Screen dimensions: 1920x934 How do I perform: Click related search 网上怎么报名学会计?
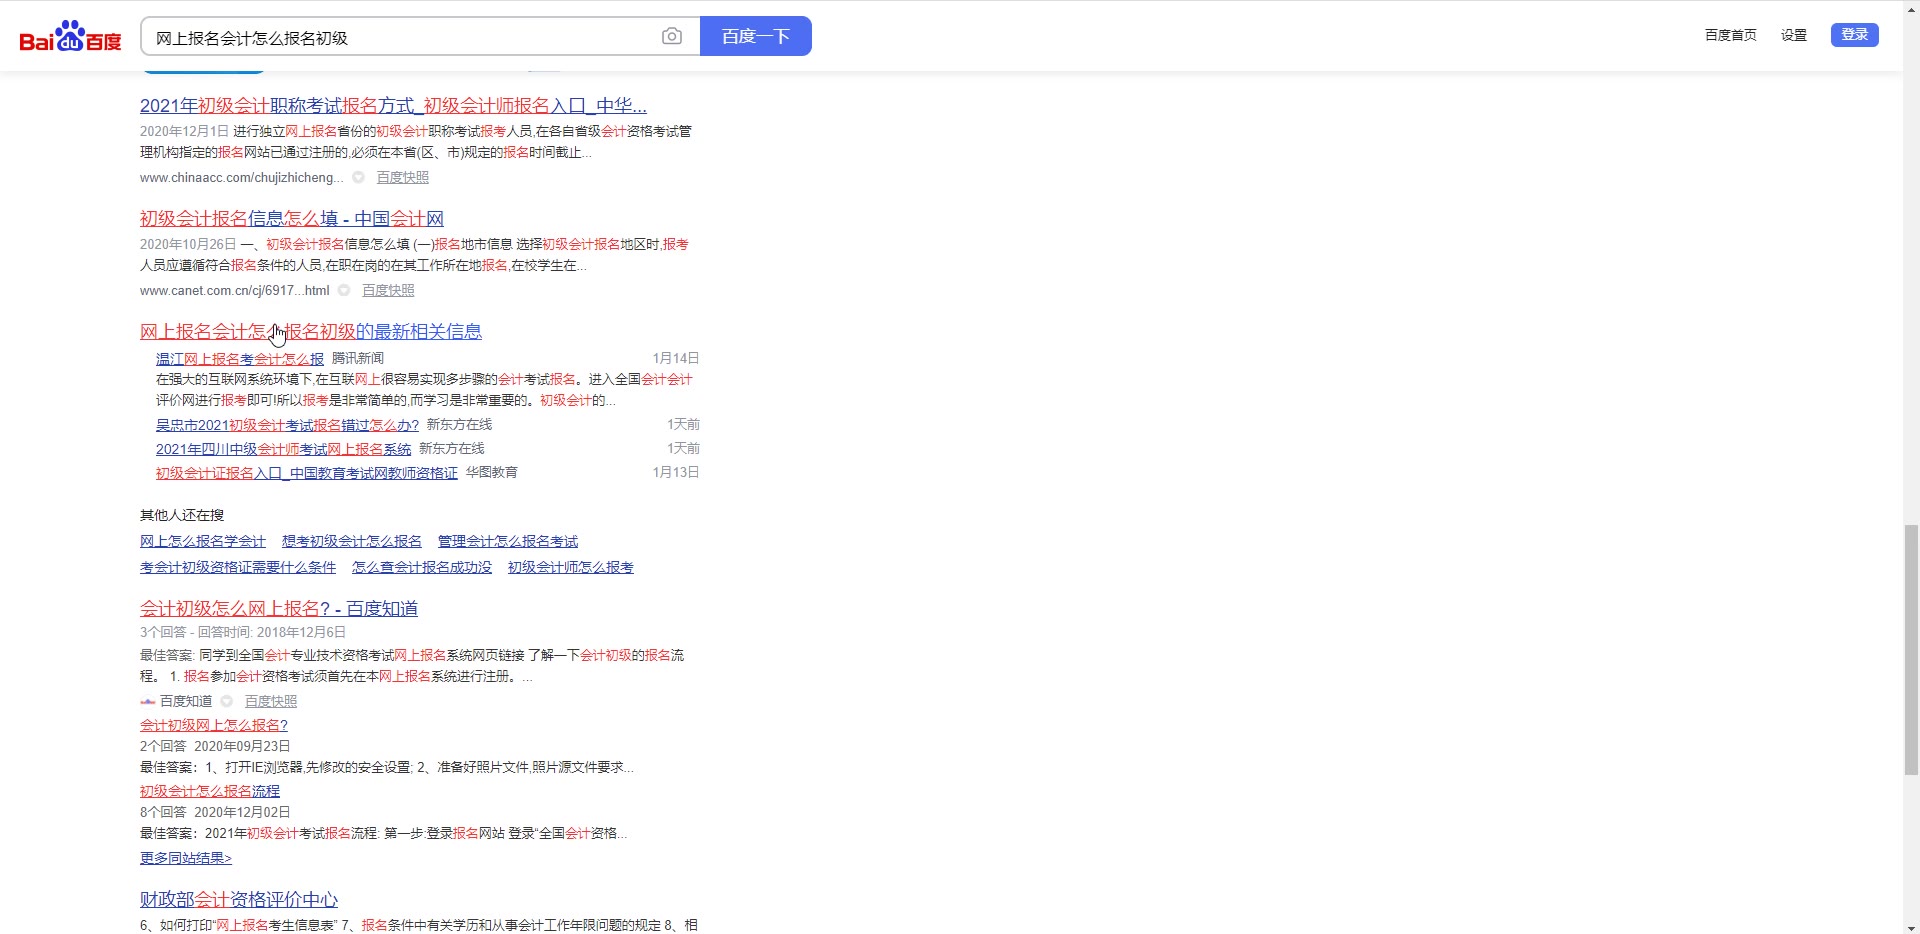203,542
